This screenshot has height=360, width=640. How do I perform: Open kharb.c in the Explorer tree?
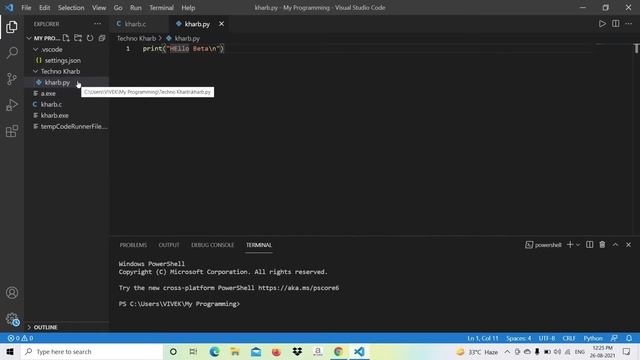pos(51,104)
